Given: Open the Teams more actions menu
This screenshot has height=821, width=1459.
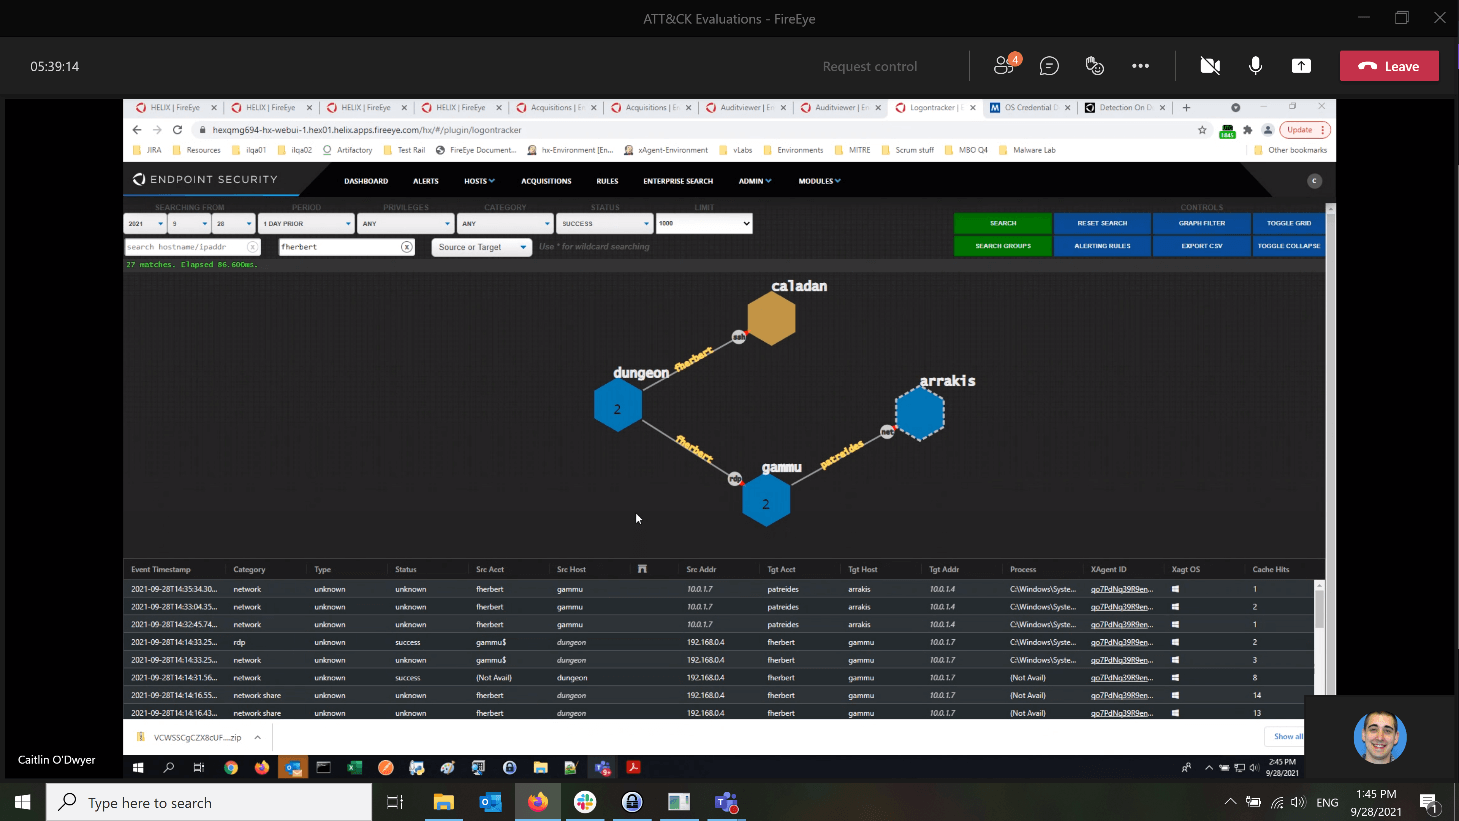Looking at the screenshot, I should coord(1140,66).
